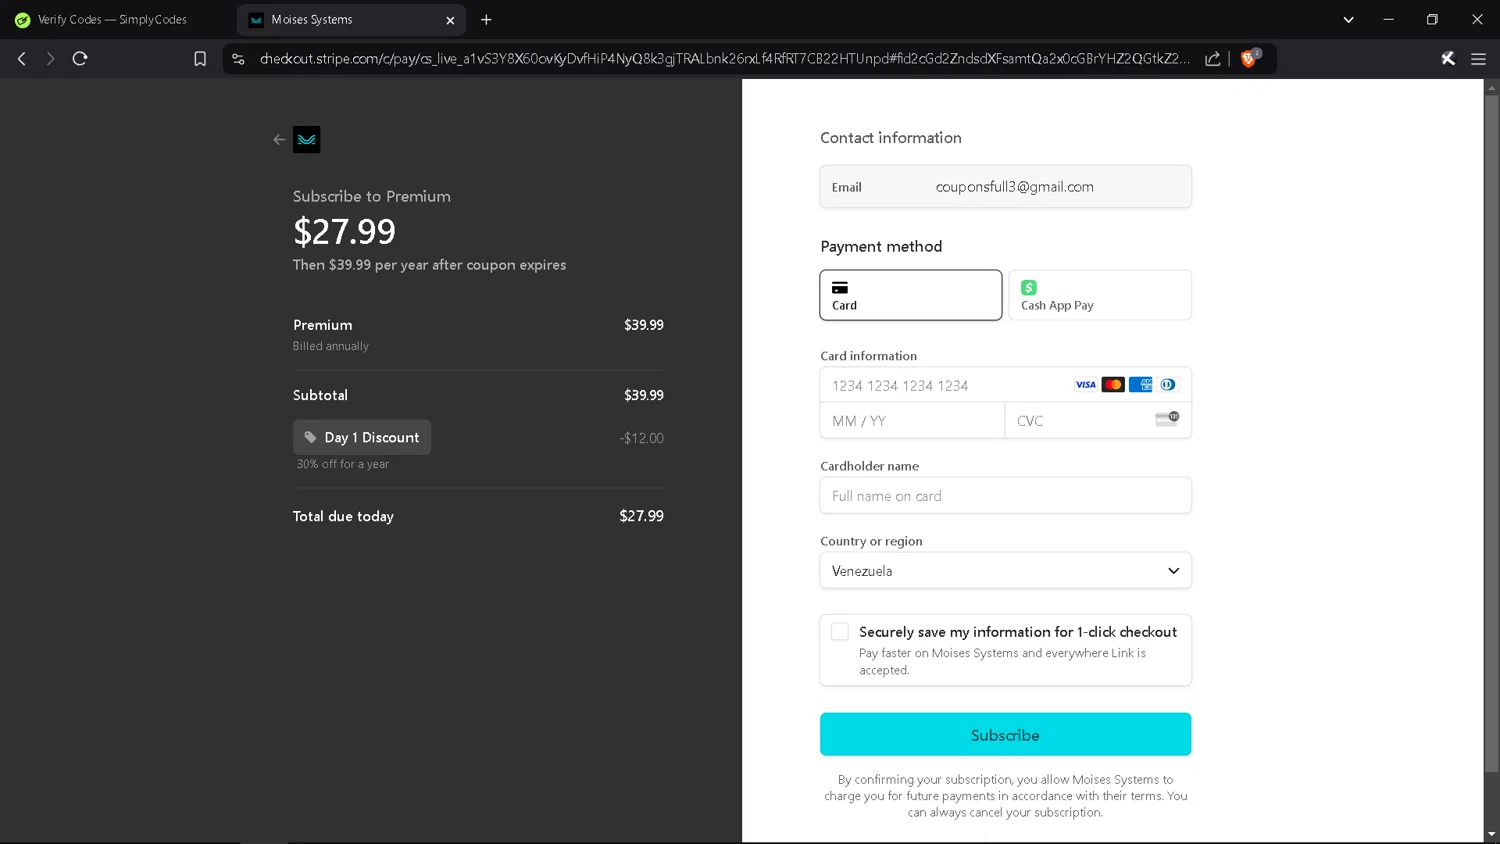
Task: Click the Visa card logo
Action: pyautogui.click(x=1085, y=385)
